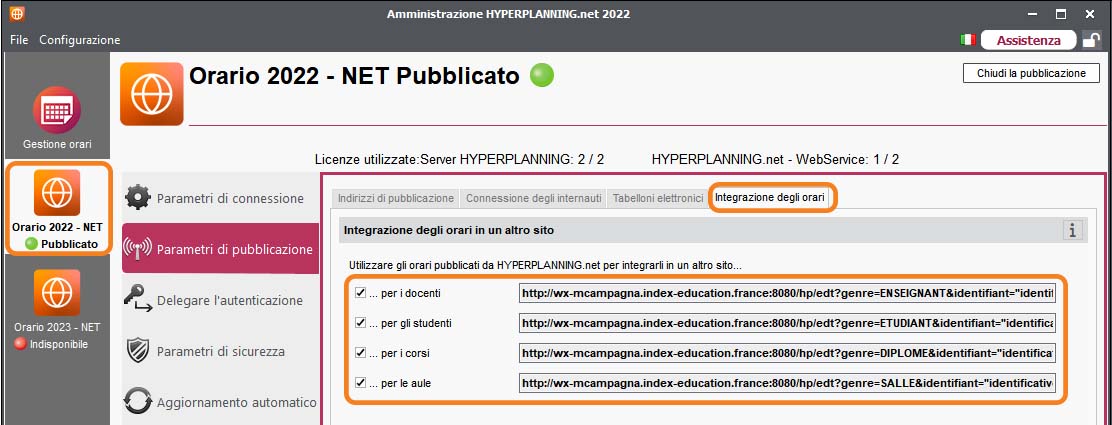Click the app logo in the title bar
This screenshot has width=1112, height=425.
[17, 14]
